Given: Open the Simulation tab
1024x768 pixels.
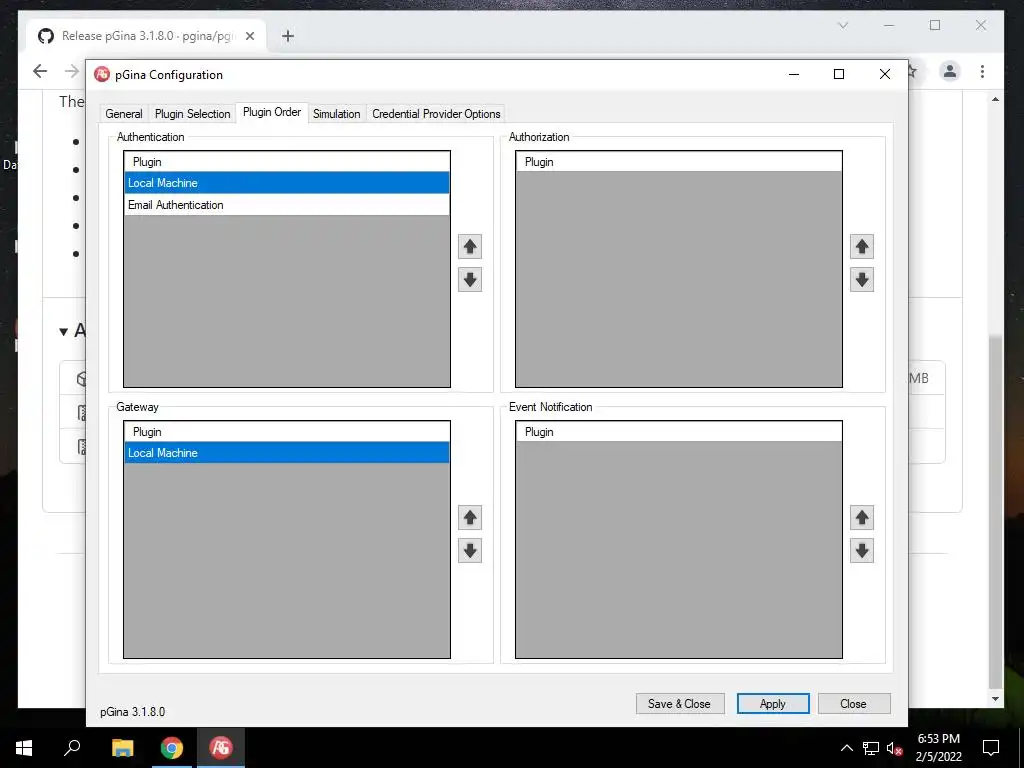Looking at the screenshot, I should [x=336, y=114].
